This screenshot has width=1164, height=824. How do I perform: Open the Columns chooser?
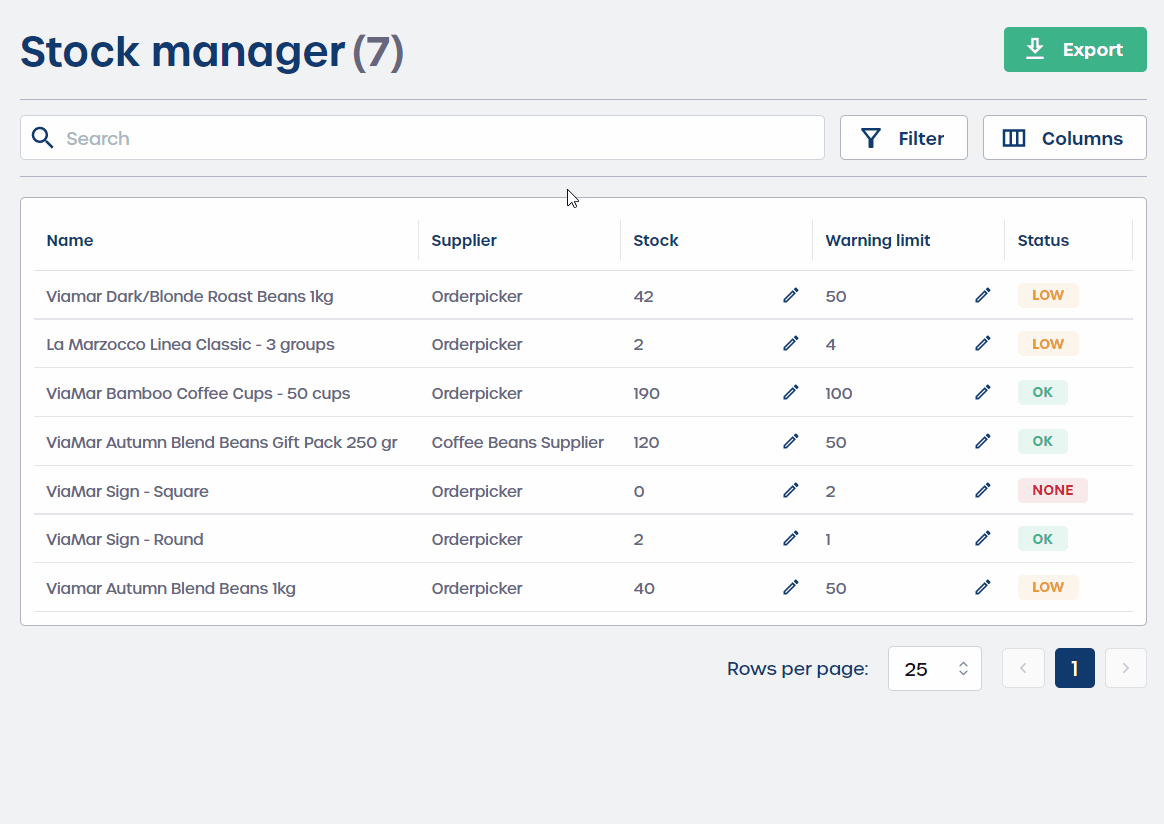click(1065, 137)
